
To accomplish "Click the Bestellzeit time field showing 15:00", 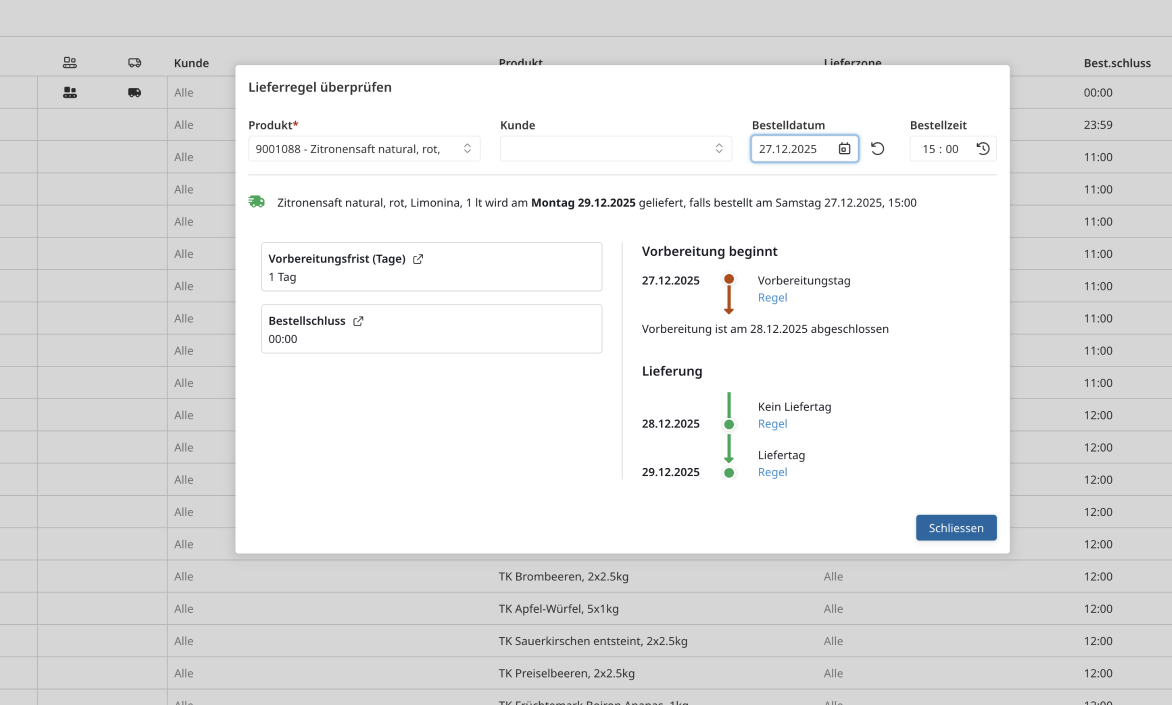I will click(x=940, y=149).
